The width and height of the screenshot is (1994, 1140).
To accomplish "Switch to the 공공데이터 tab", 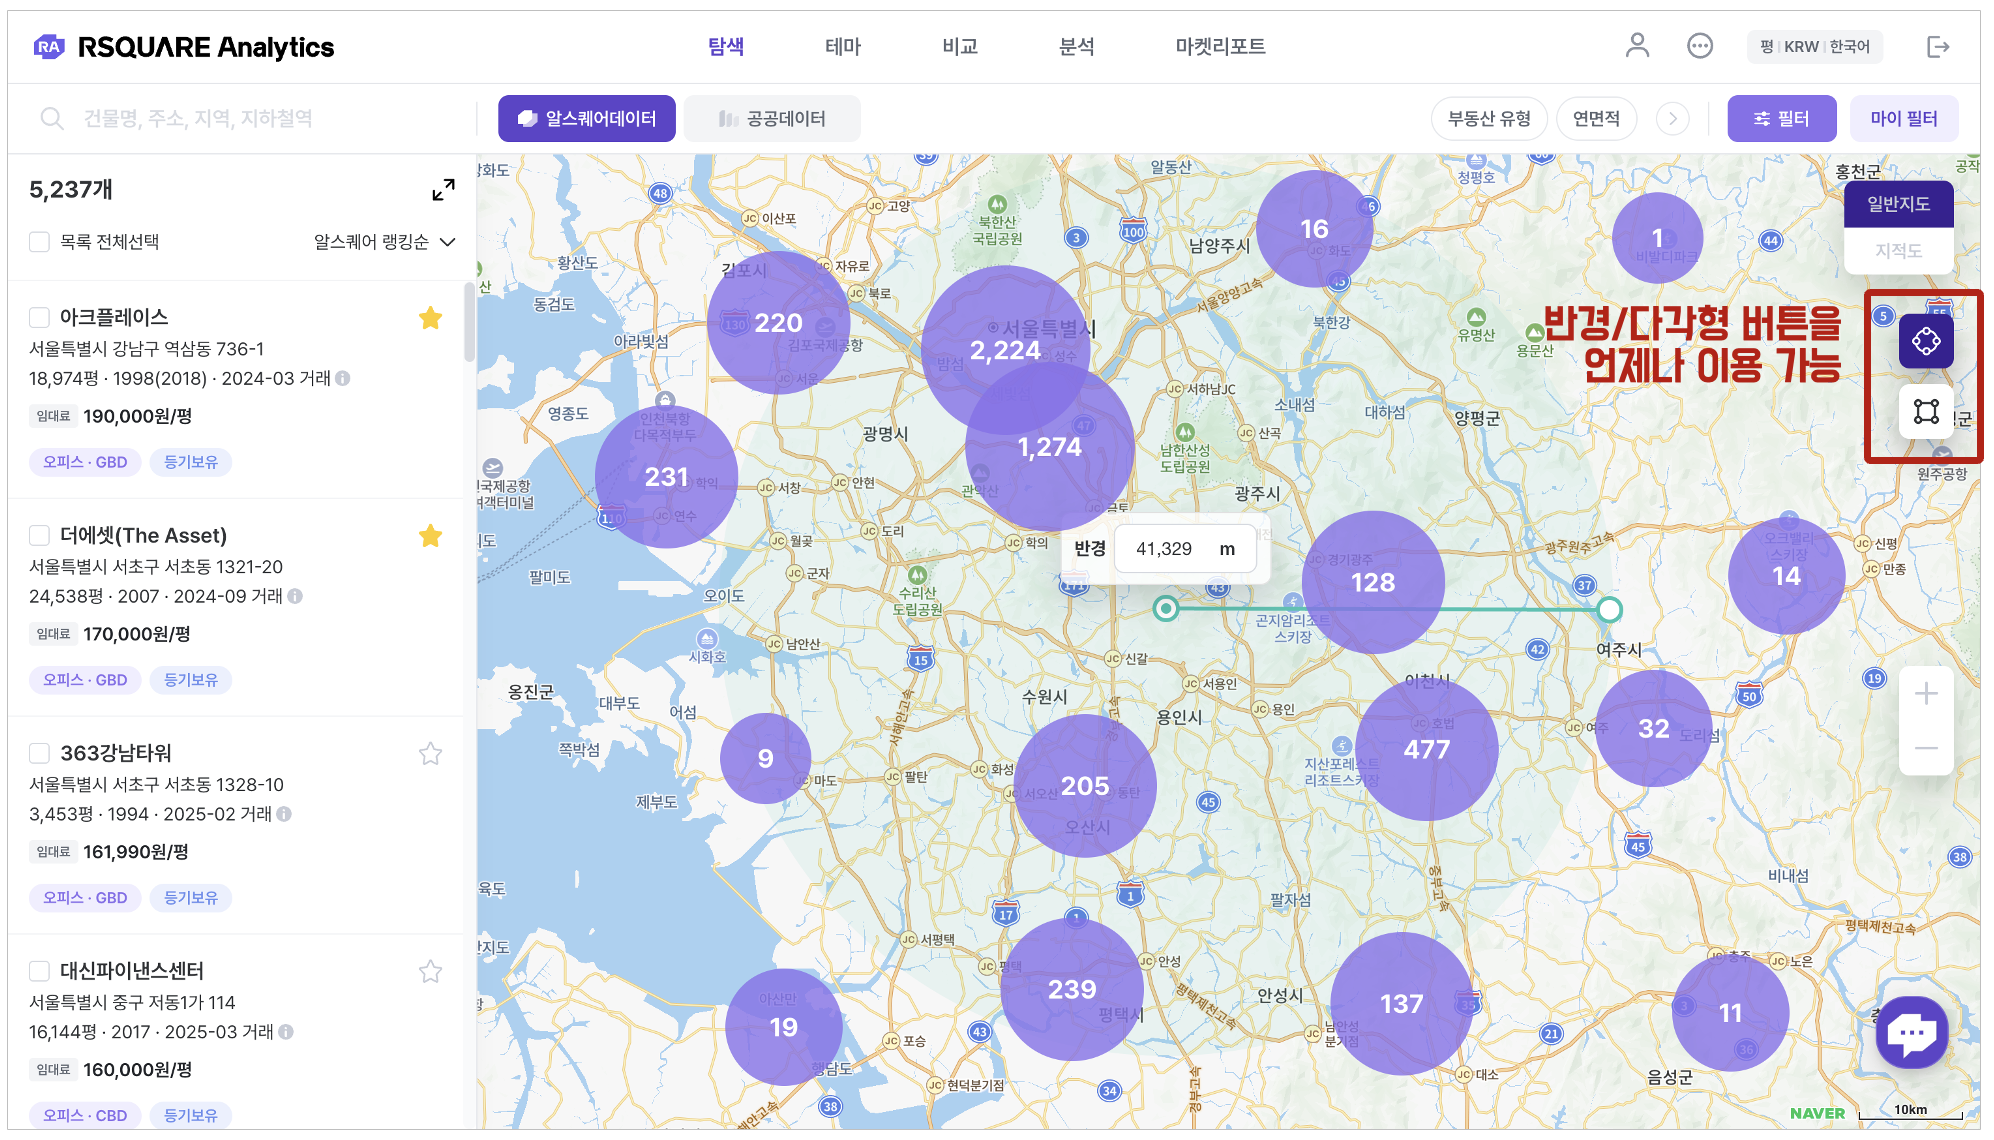I will [x=772, y=119].
